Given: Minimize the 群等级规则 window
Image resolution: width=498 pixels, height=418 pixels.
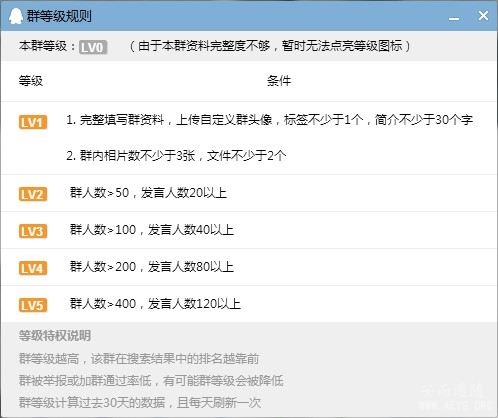Looking at the screenshot, I should (x=454, y=17).
